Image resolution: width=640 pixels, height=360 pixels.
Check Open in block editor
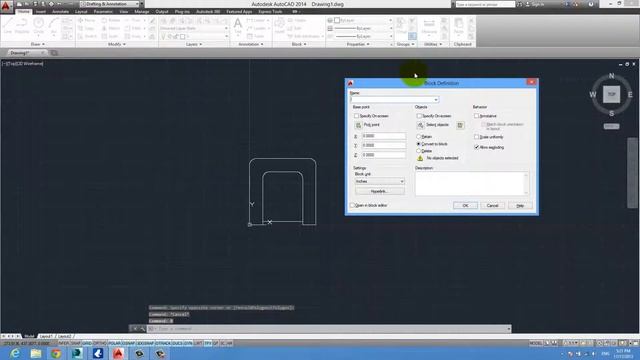coord(352,205)
